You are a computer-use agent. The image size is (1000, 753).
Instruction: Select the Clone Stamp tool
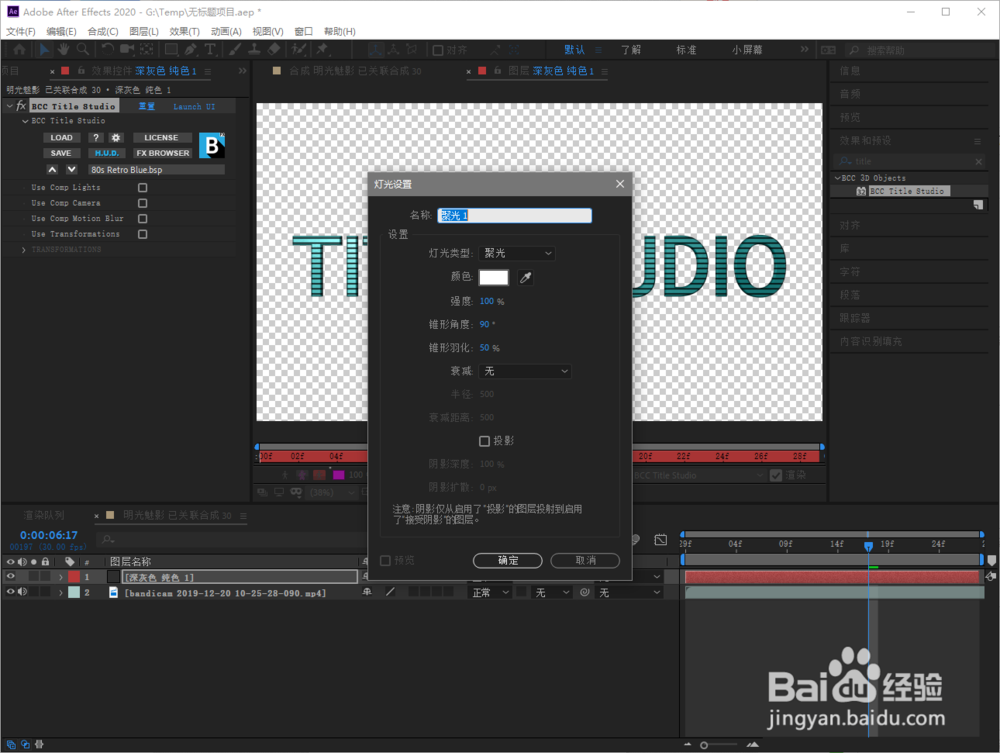tap(254, 49)
